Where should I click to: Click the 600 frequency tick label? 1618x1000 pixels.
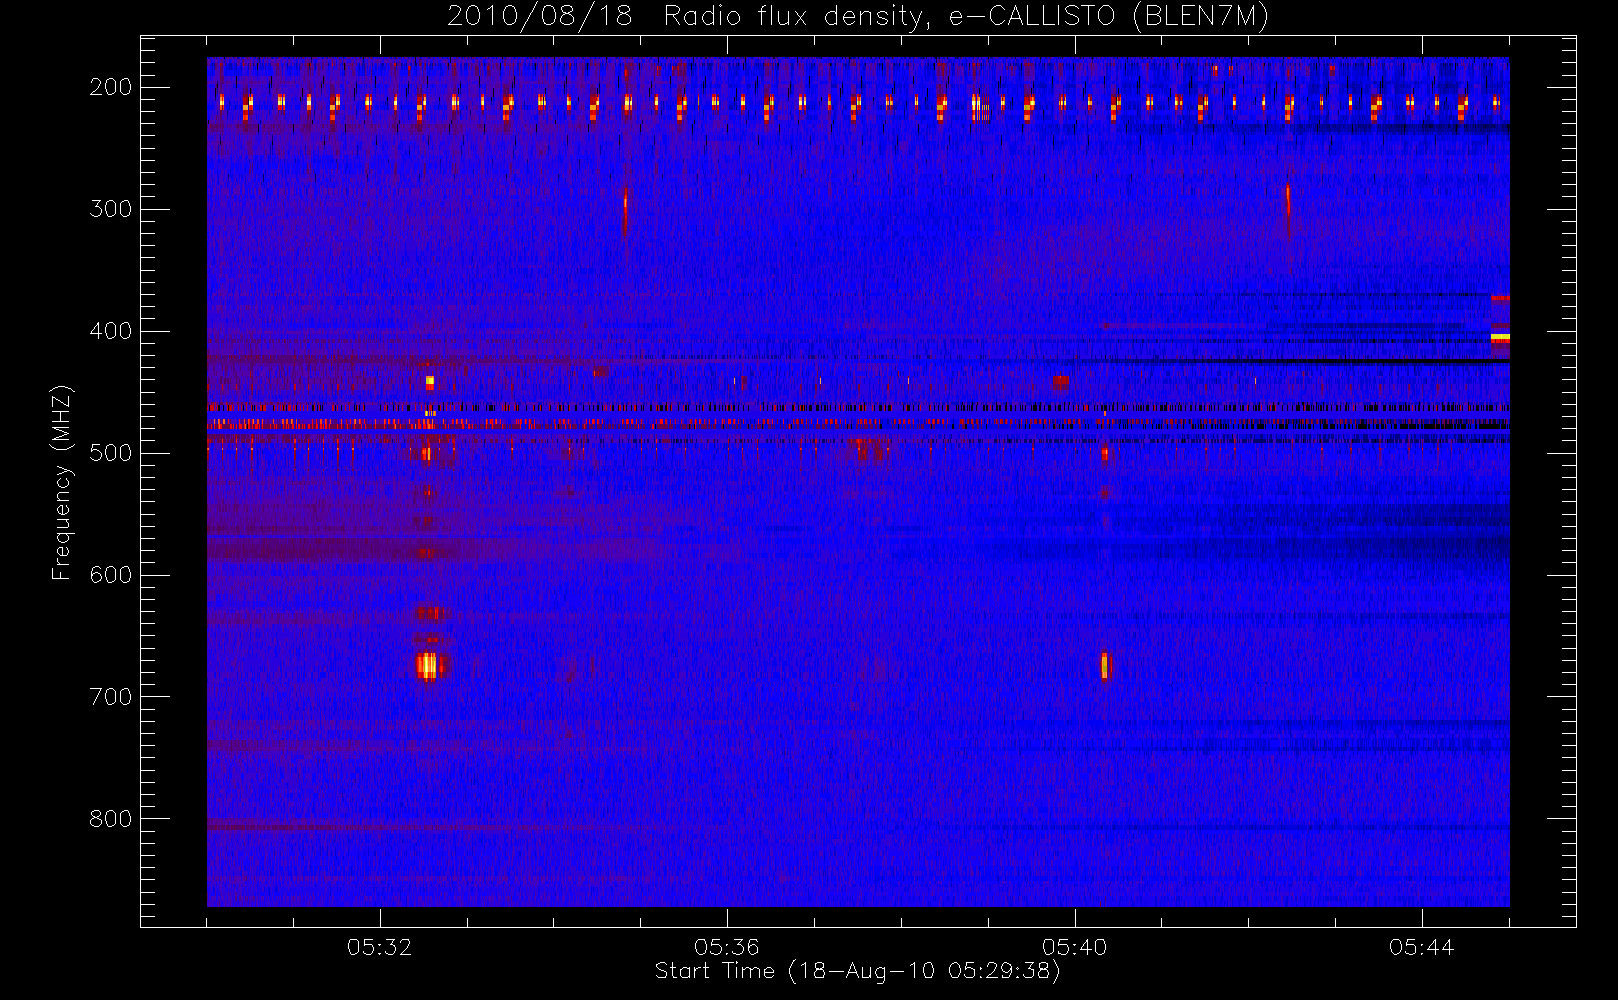coord(111,575)
